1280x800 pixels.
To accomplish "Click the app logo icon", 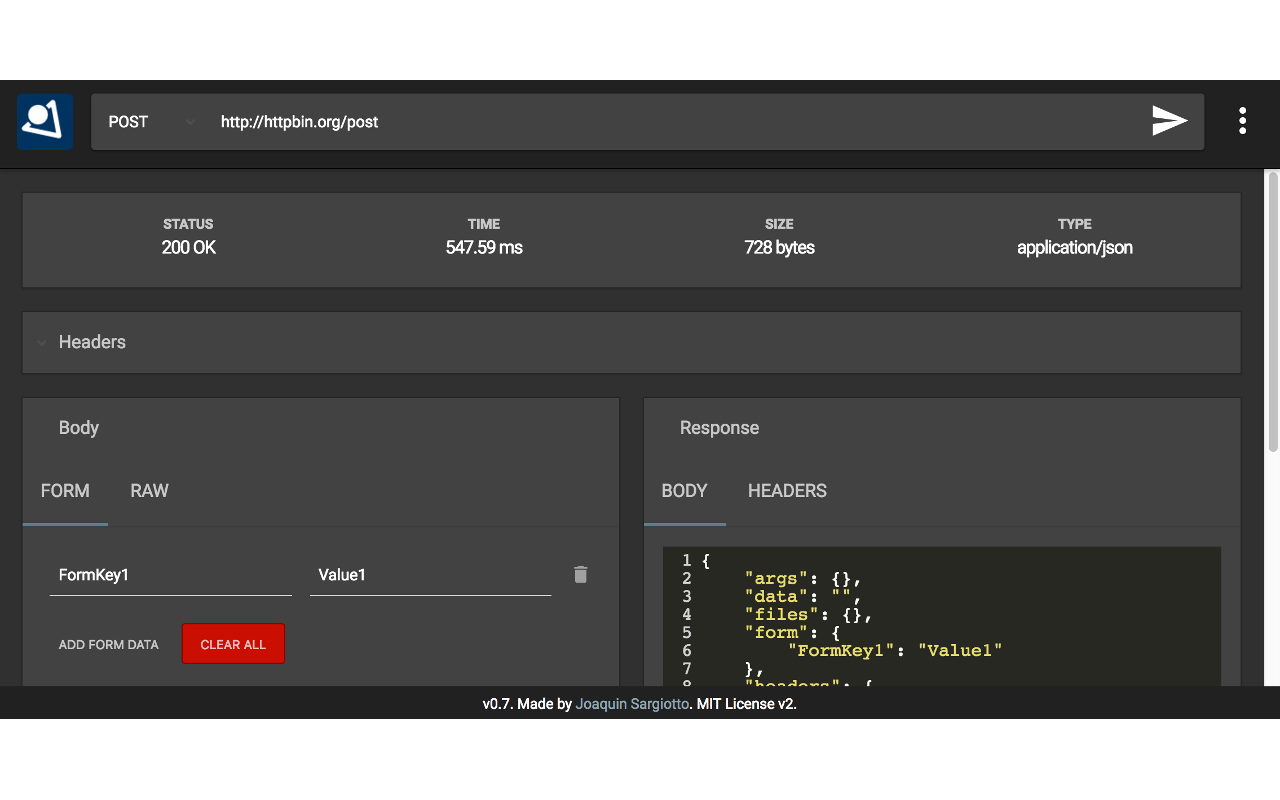I will pyautogui.click(x=45, y=122).
